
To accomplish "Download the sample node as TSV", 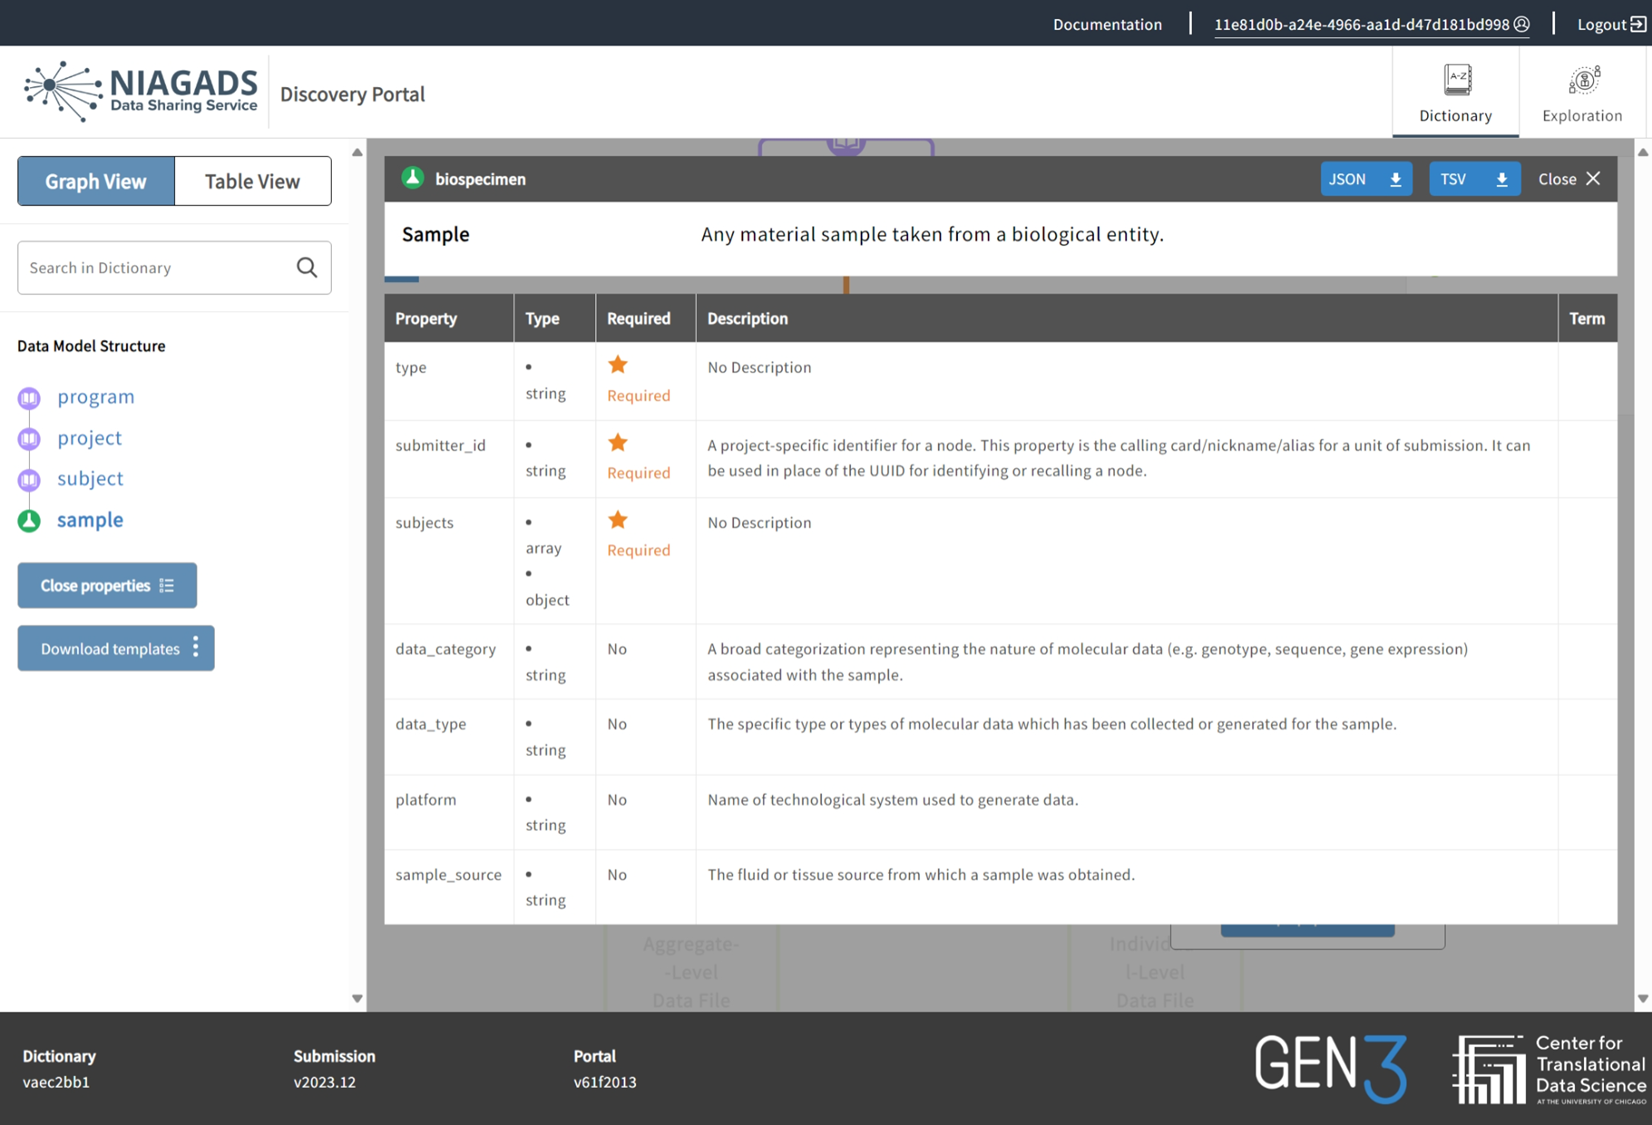I will pyautogui.click(x=1473, y=179).
